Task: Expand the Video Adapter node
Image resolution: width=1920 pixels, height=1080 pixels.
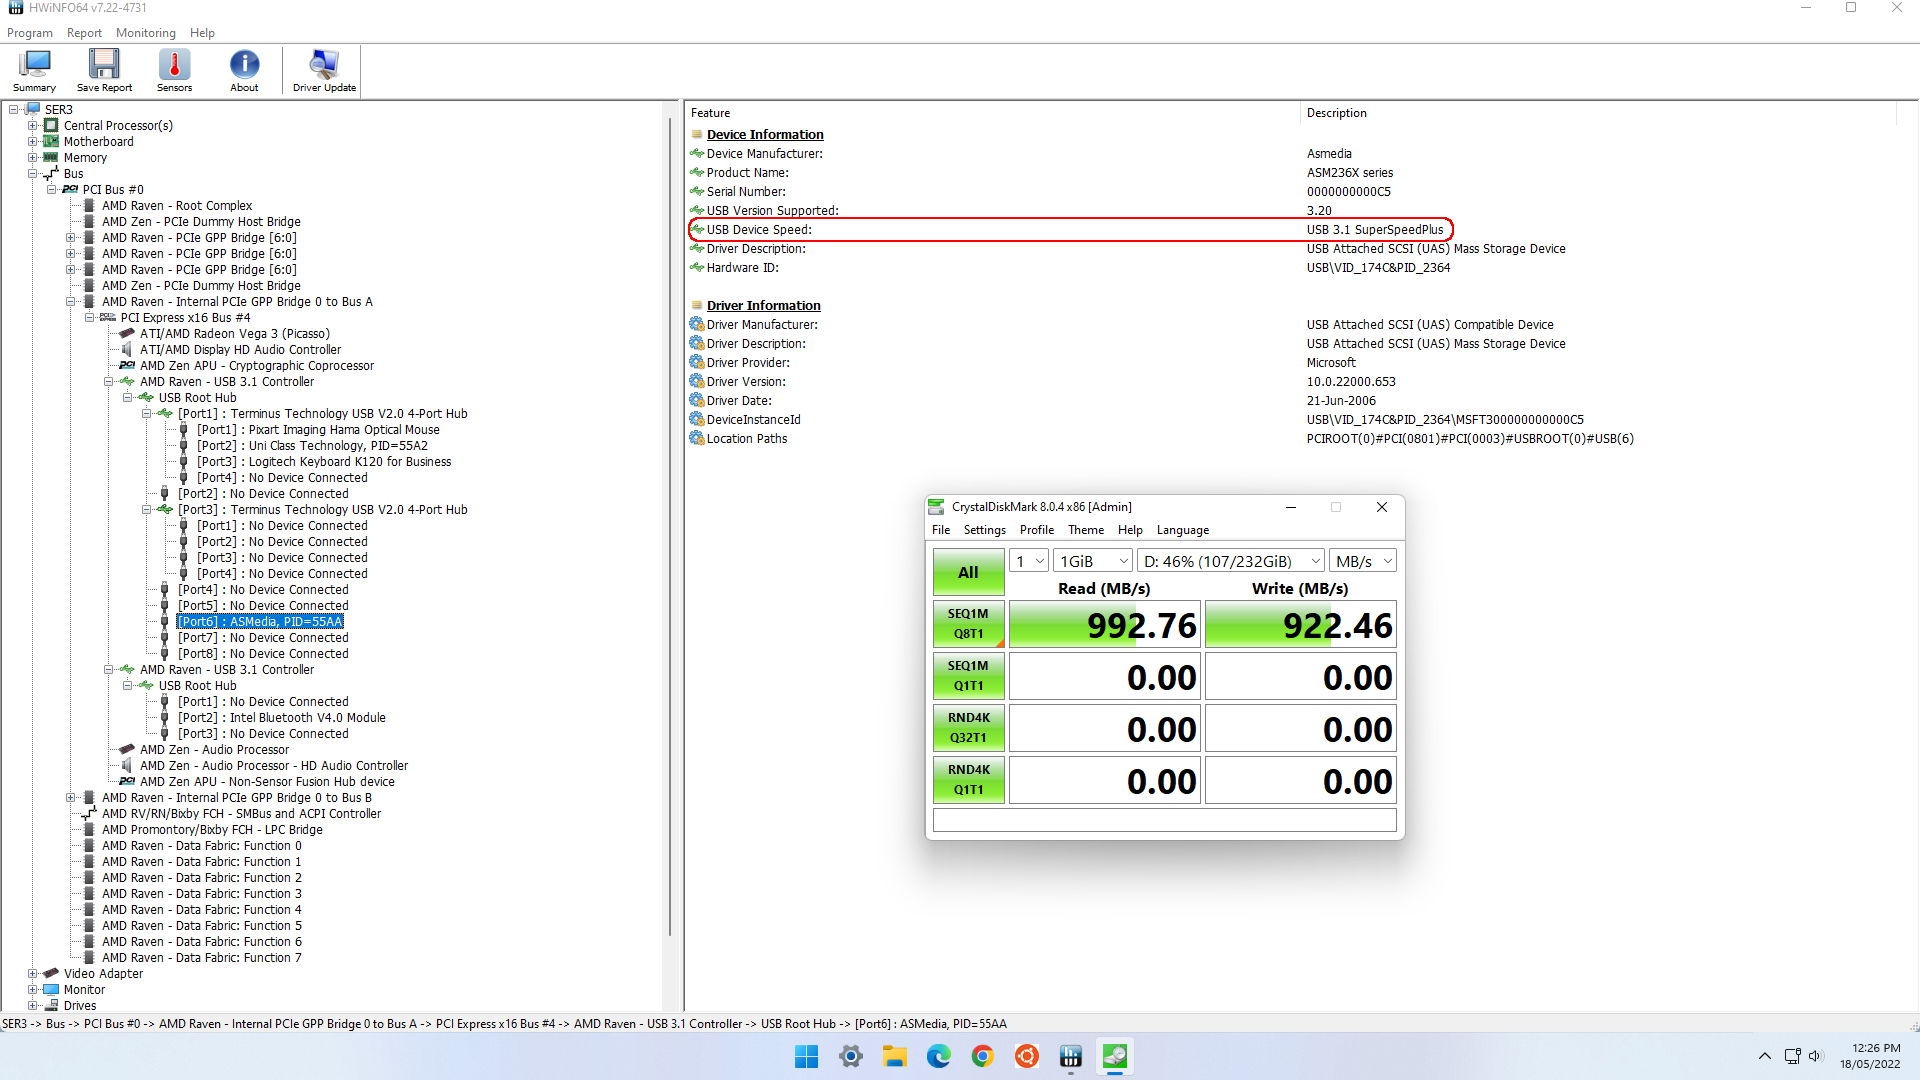Action: [33, 974]
